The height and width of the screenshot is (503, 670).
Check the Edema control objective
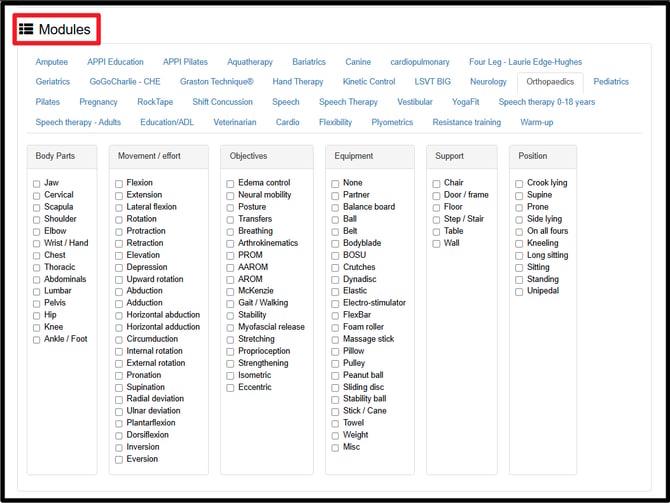click(x=230, y=184)
